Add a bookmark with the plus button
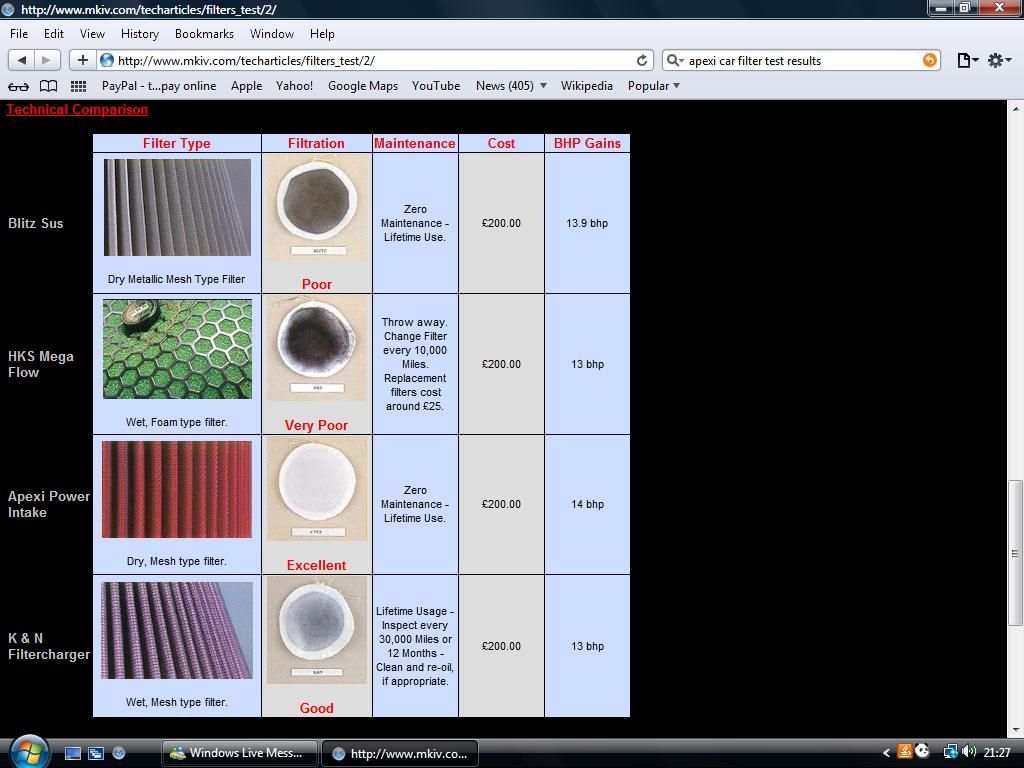The height and width of the screenshot is (768, 1024). click(x=82, y=60)
